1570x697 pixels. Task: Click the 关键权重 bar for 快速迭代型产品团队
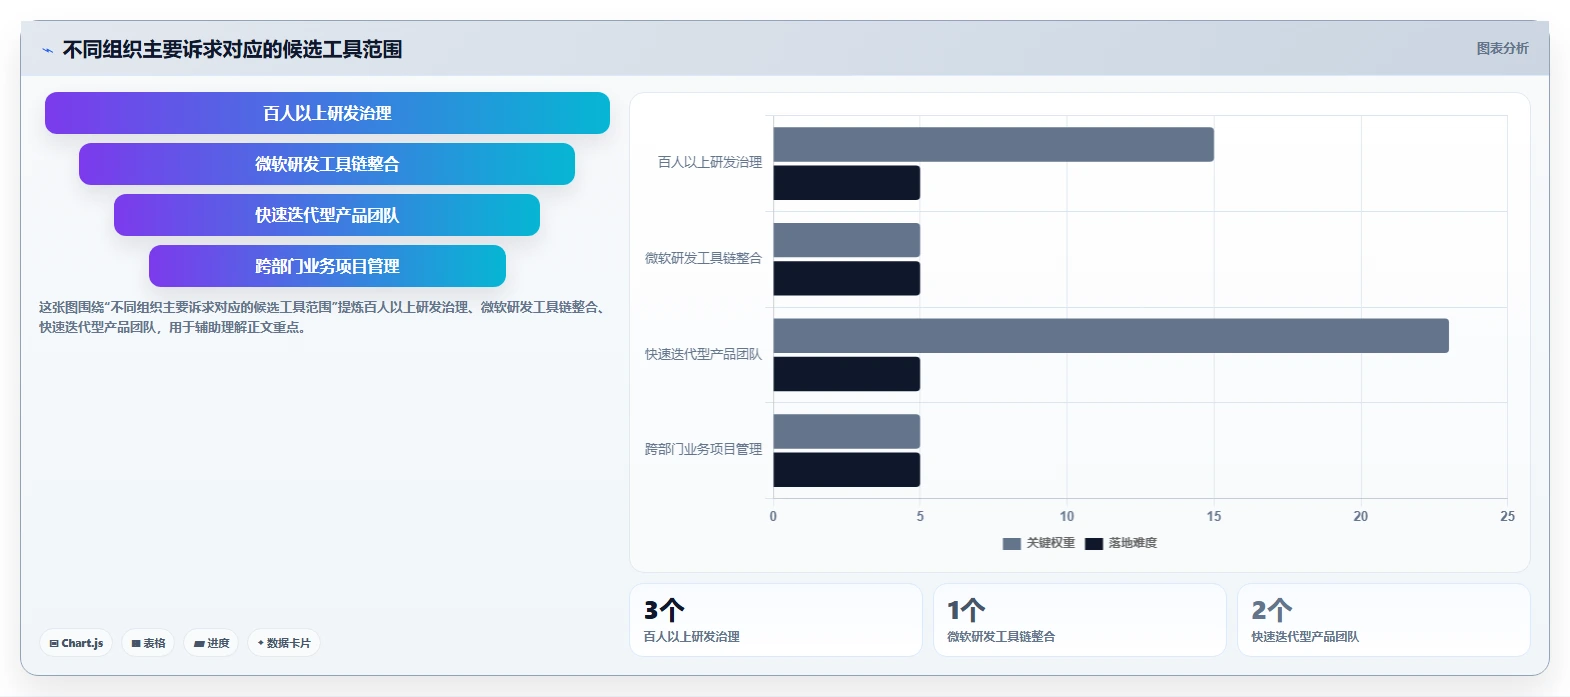1111,336
